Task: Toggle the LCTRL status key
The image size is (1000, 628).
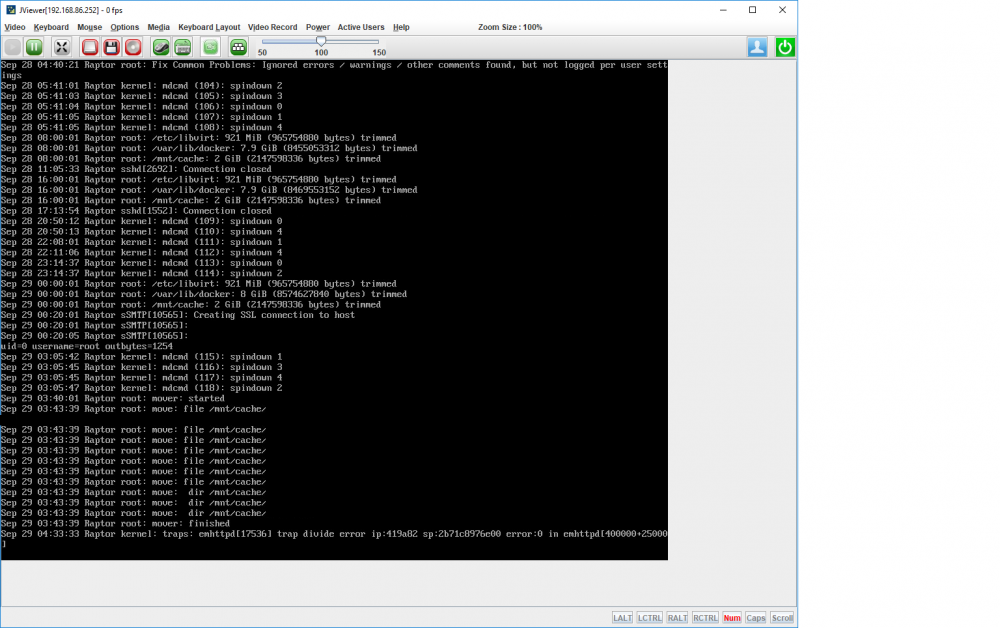Action: (x=649, y=618)
